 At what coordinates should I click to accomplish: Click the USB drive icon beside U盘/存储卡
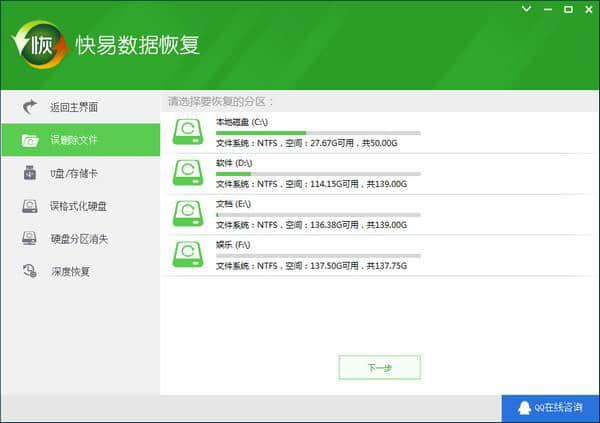(x=30, y=173)
